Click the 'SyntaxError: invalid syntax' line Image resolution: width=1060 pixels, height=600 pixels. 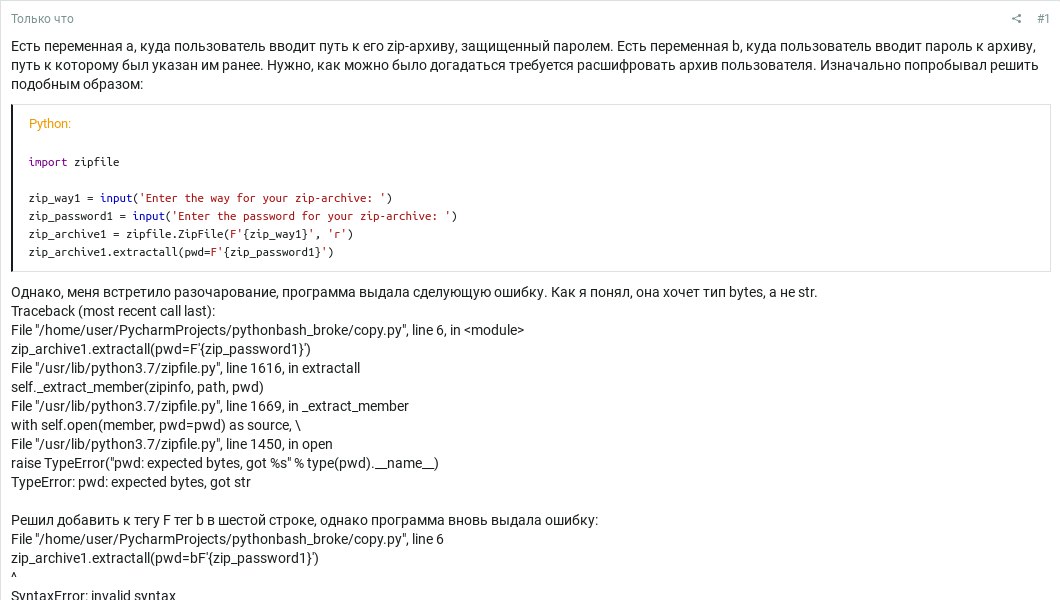coord(93,594)
